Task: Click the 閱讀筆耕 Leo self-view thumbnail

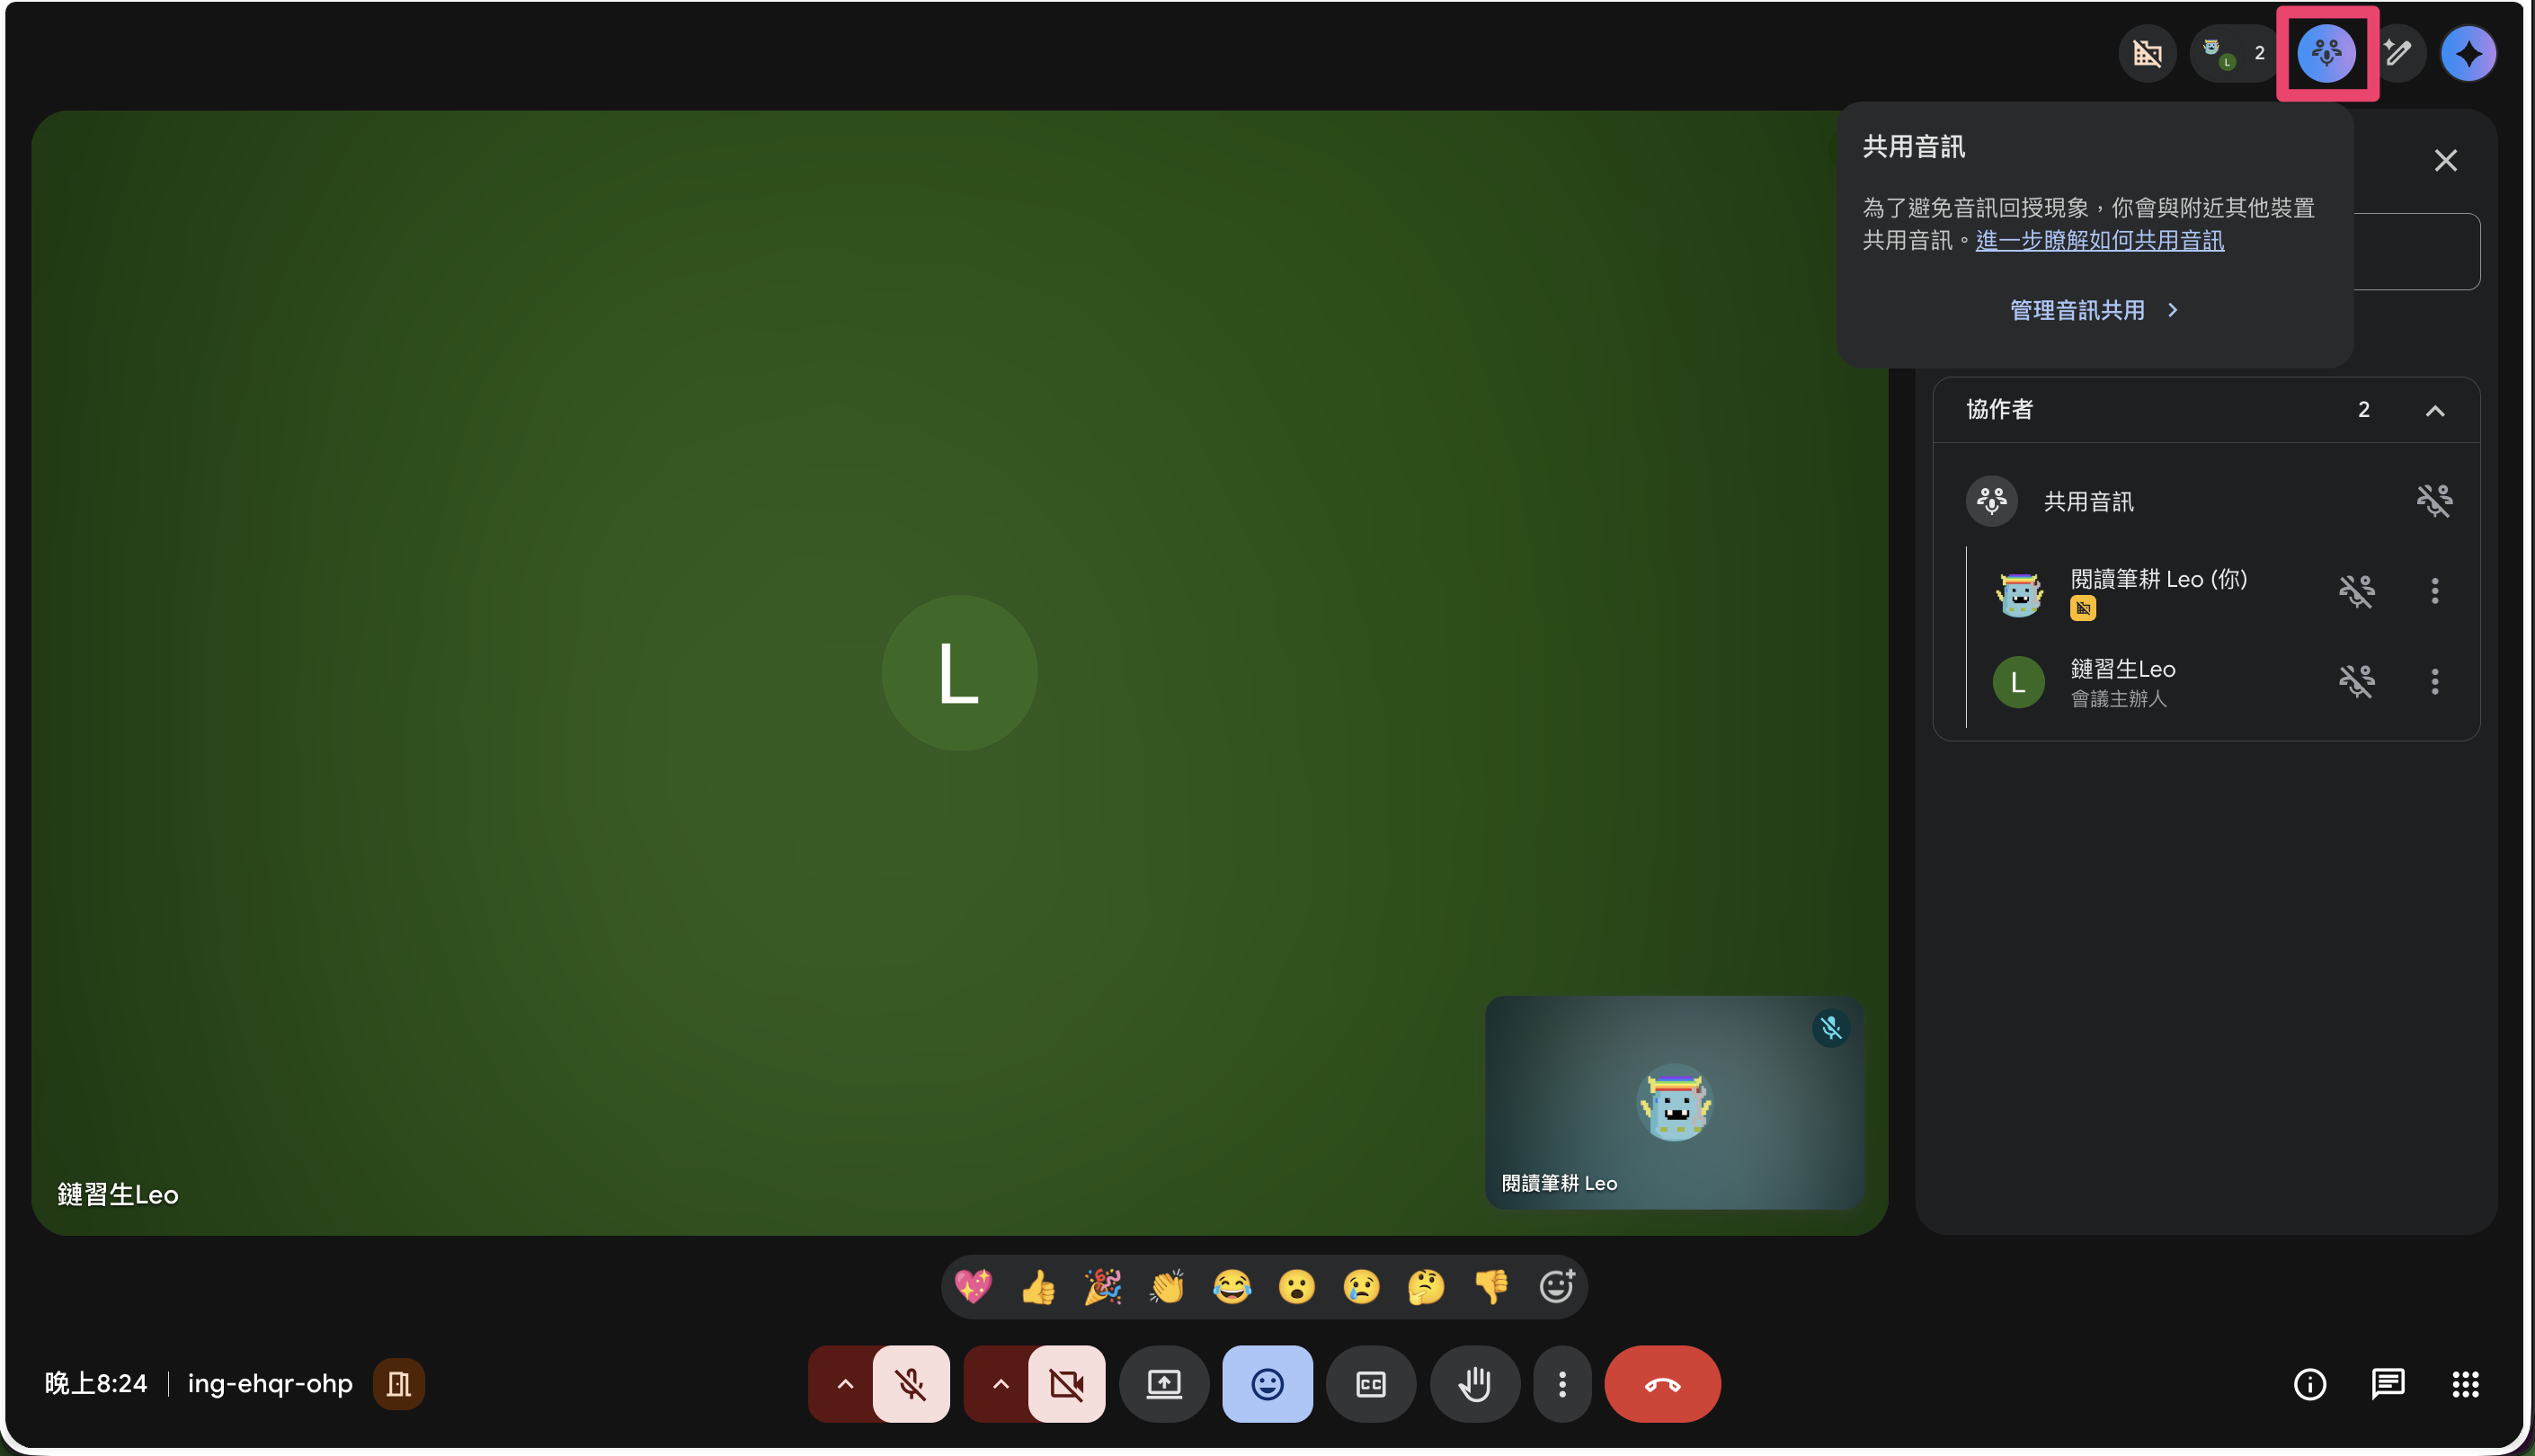Action: [x=1673, y=1102]
